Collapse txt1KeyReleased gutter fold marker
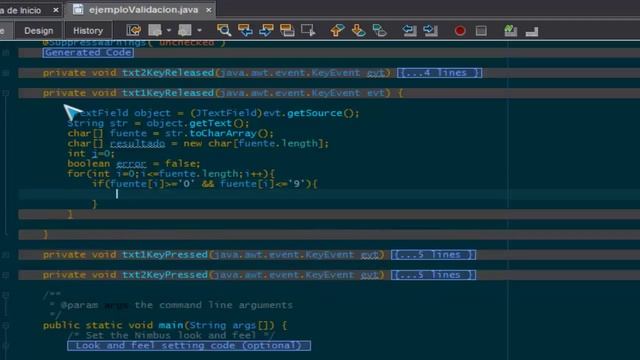This screenshot has width=640, height=360. point(6,93)
